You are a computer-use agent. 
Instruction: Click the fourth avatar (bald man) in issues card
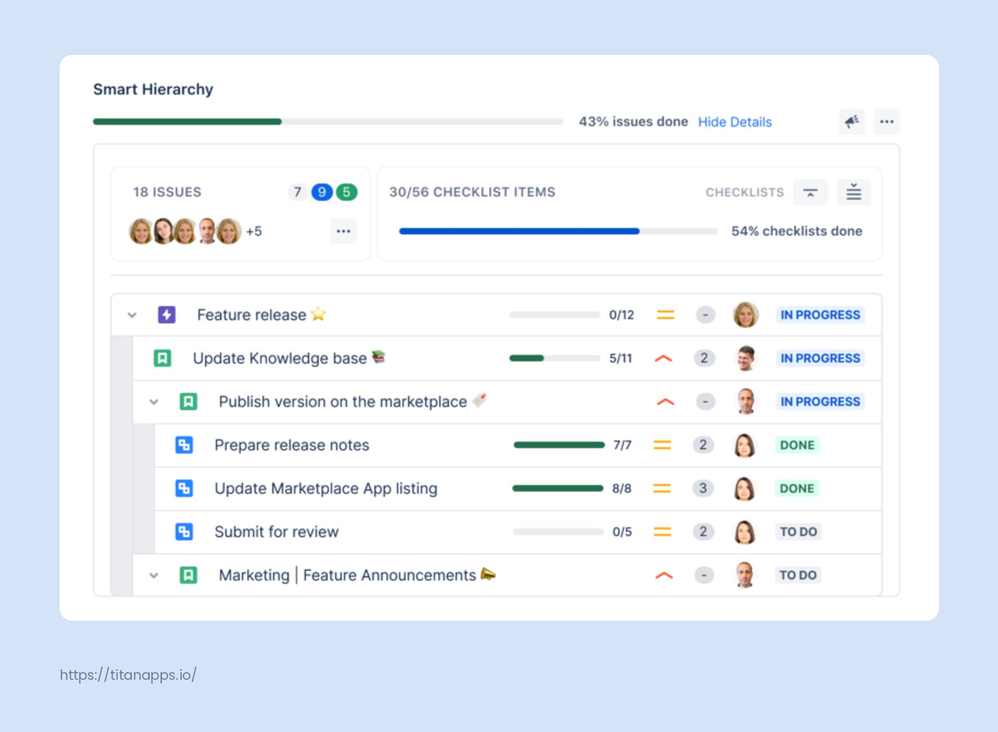[207, 231]
